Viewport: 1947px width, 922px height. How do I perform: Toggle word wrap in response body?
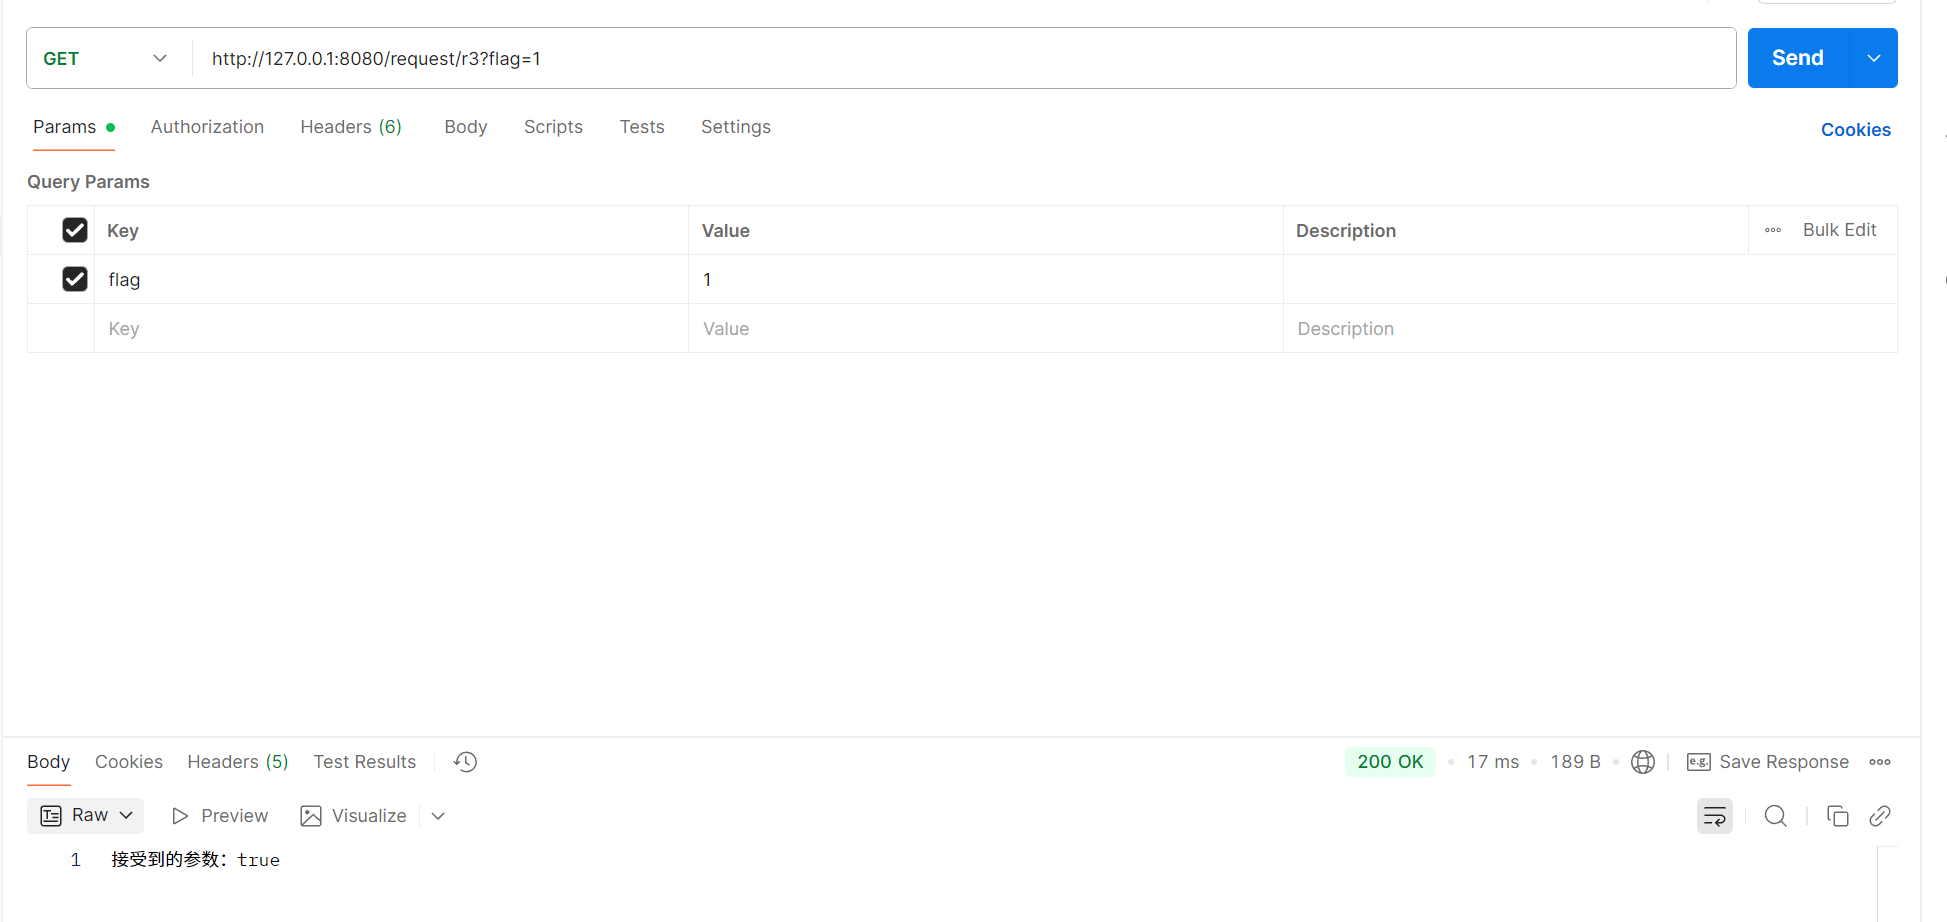click(1714, 816)
